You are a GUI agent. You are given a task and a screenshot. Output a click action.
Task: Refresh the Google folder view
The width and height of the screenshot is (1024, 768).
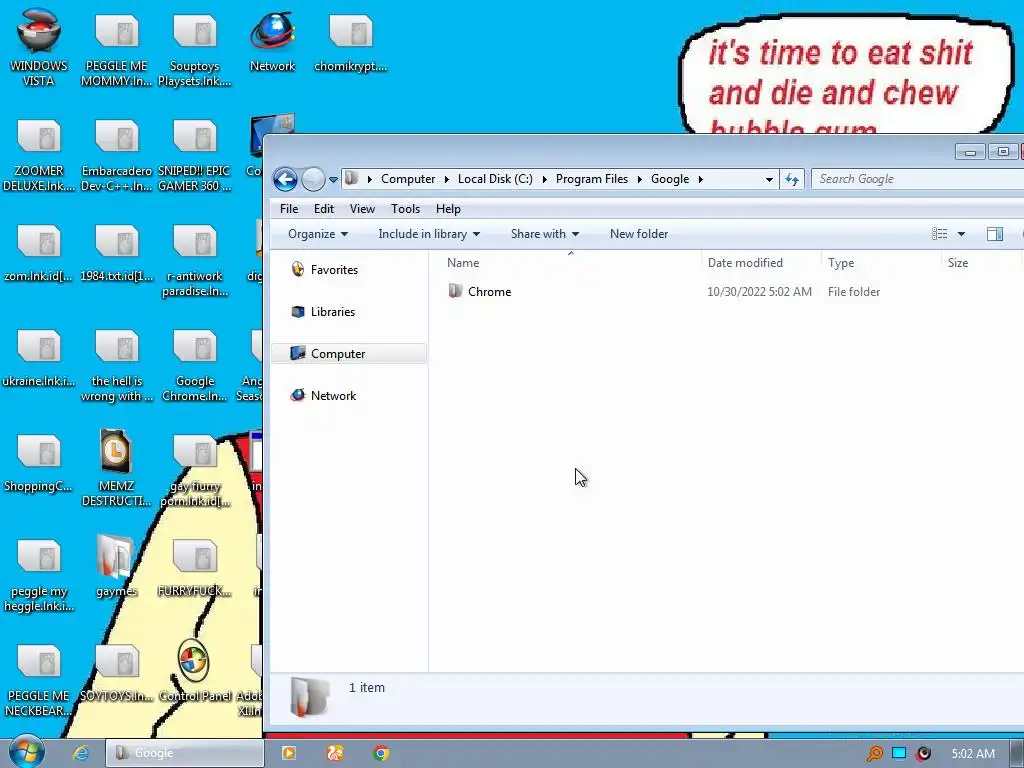[792, 179]
